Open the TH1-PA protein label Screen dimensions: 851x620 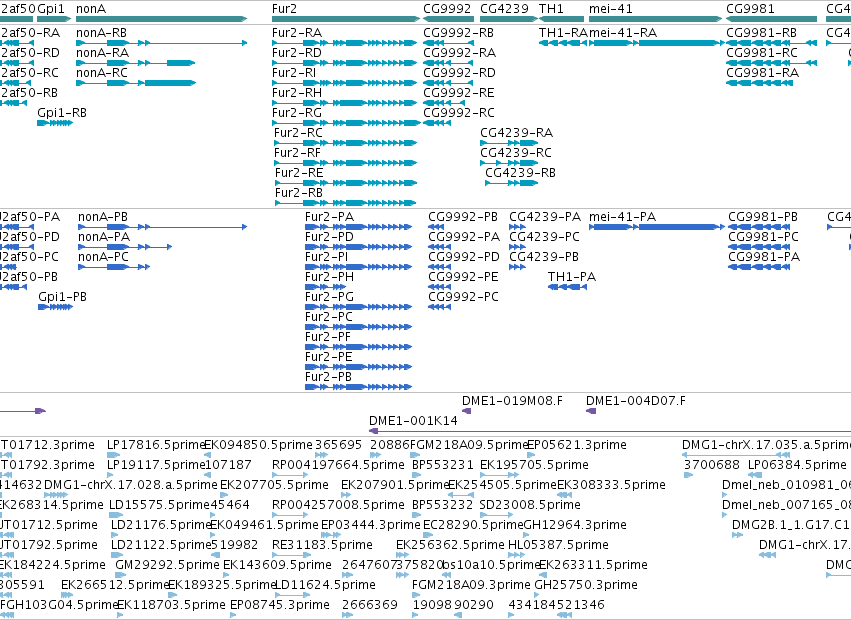point(572,277)
